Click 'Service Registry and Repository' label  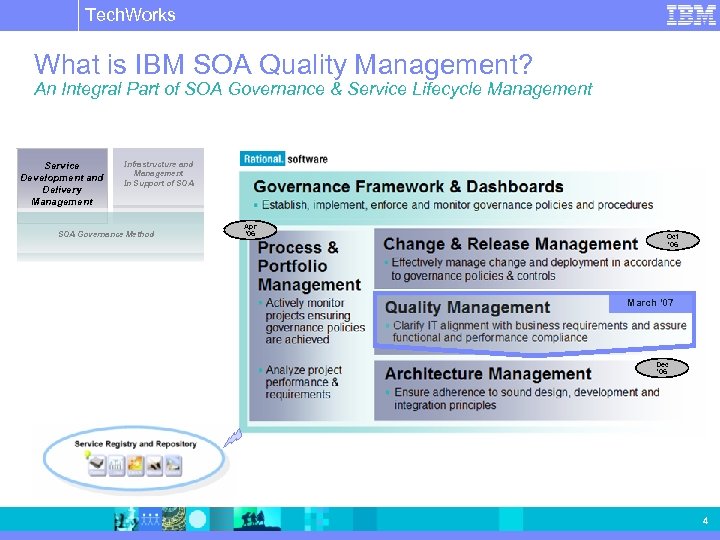tap(135, 444)
